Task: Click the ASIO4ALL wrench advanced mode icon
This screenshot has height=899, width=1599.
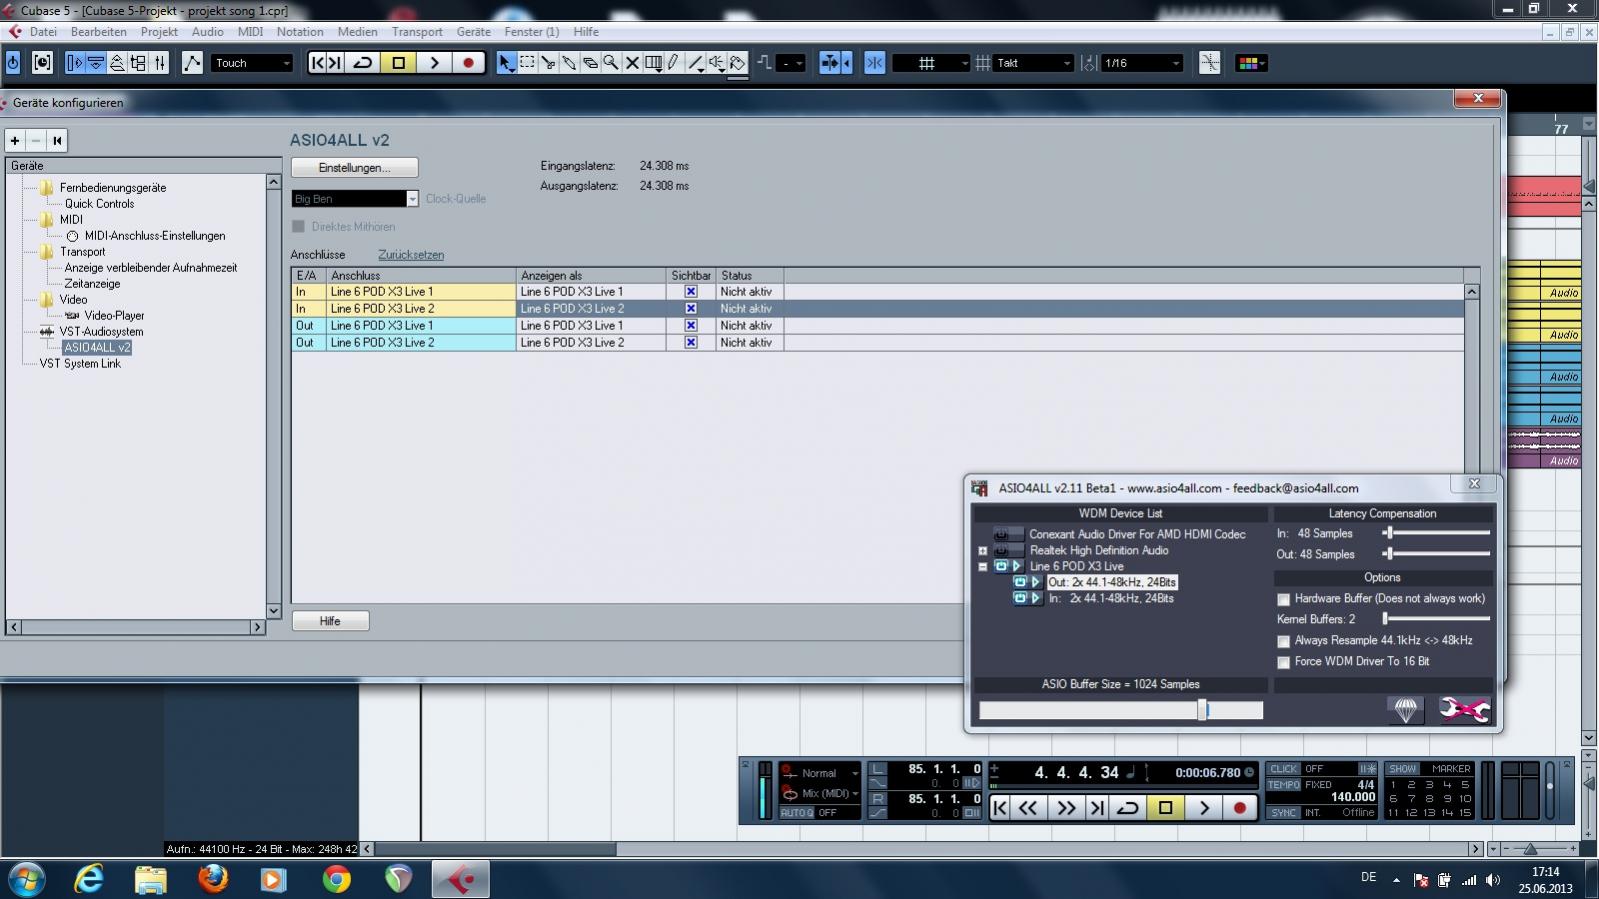Action: point(1463,709)
